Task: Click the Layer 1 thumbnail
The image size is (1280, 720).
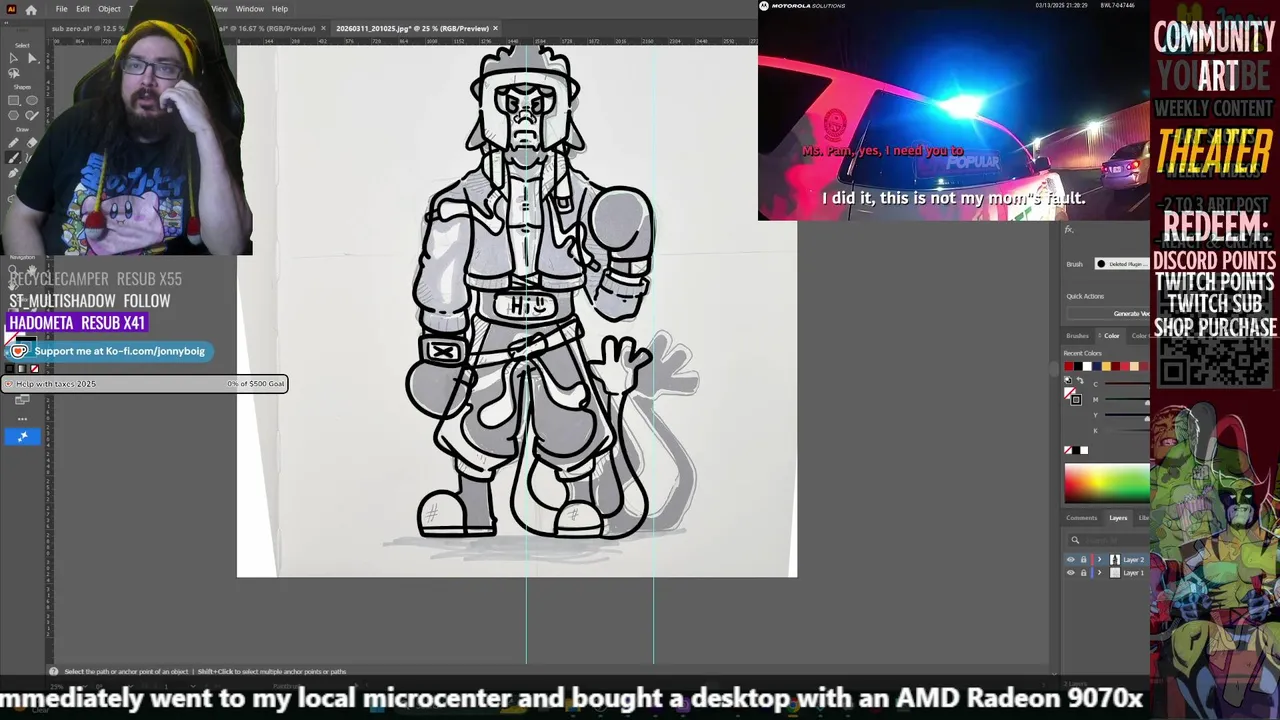Action: (1115, 573)
